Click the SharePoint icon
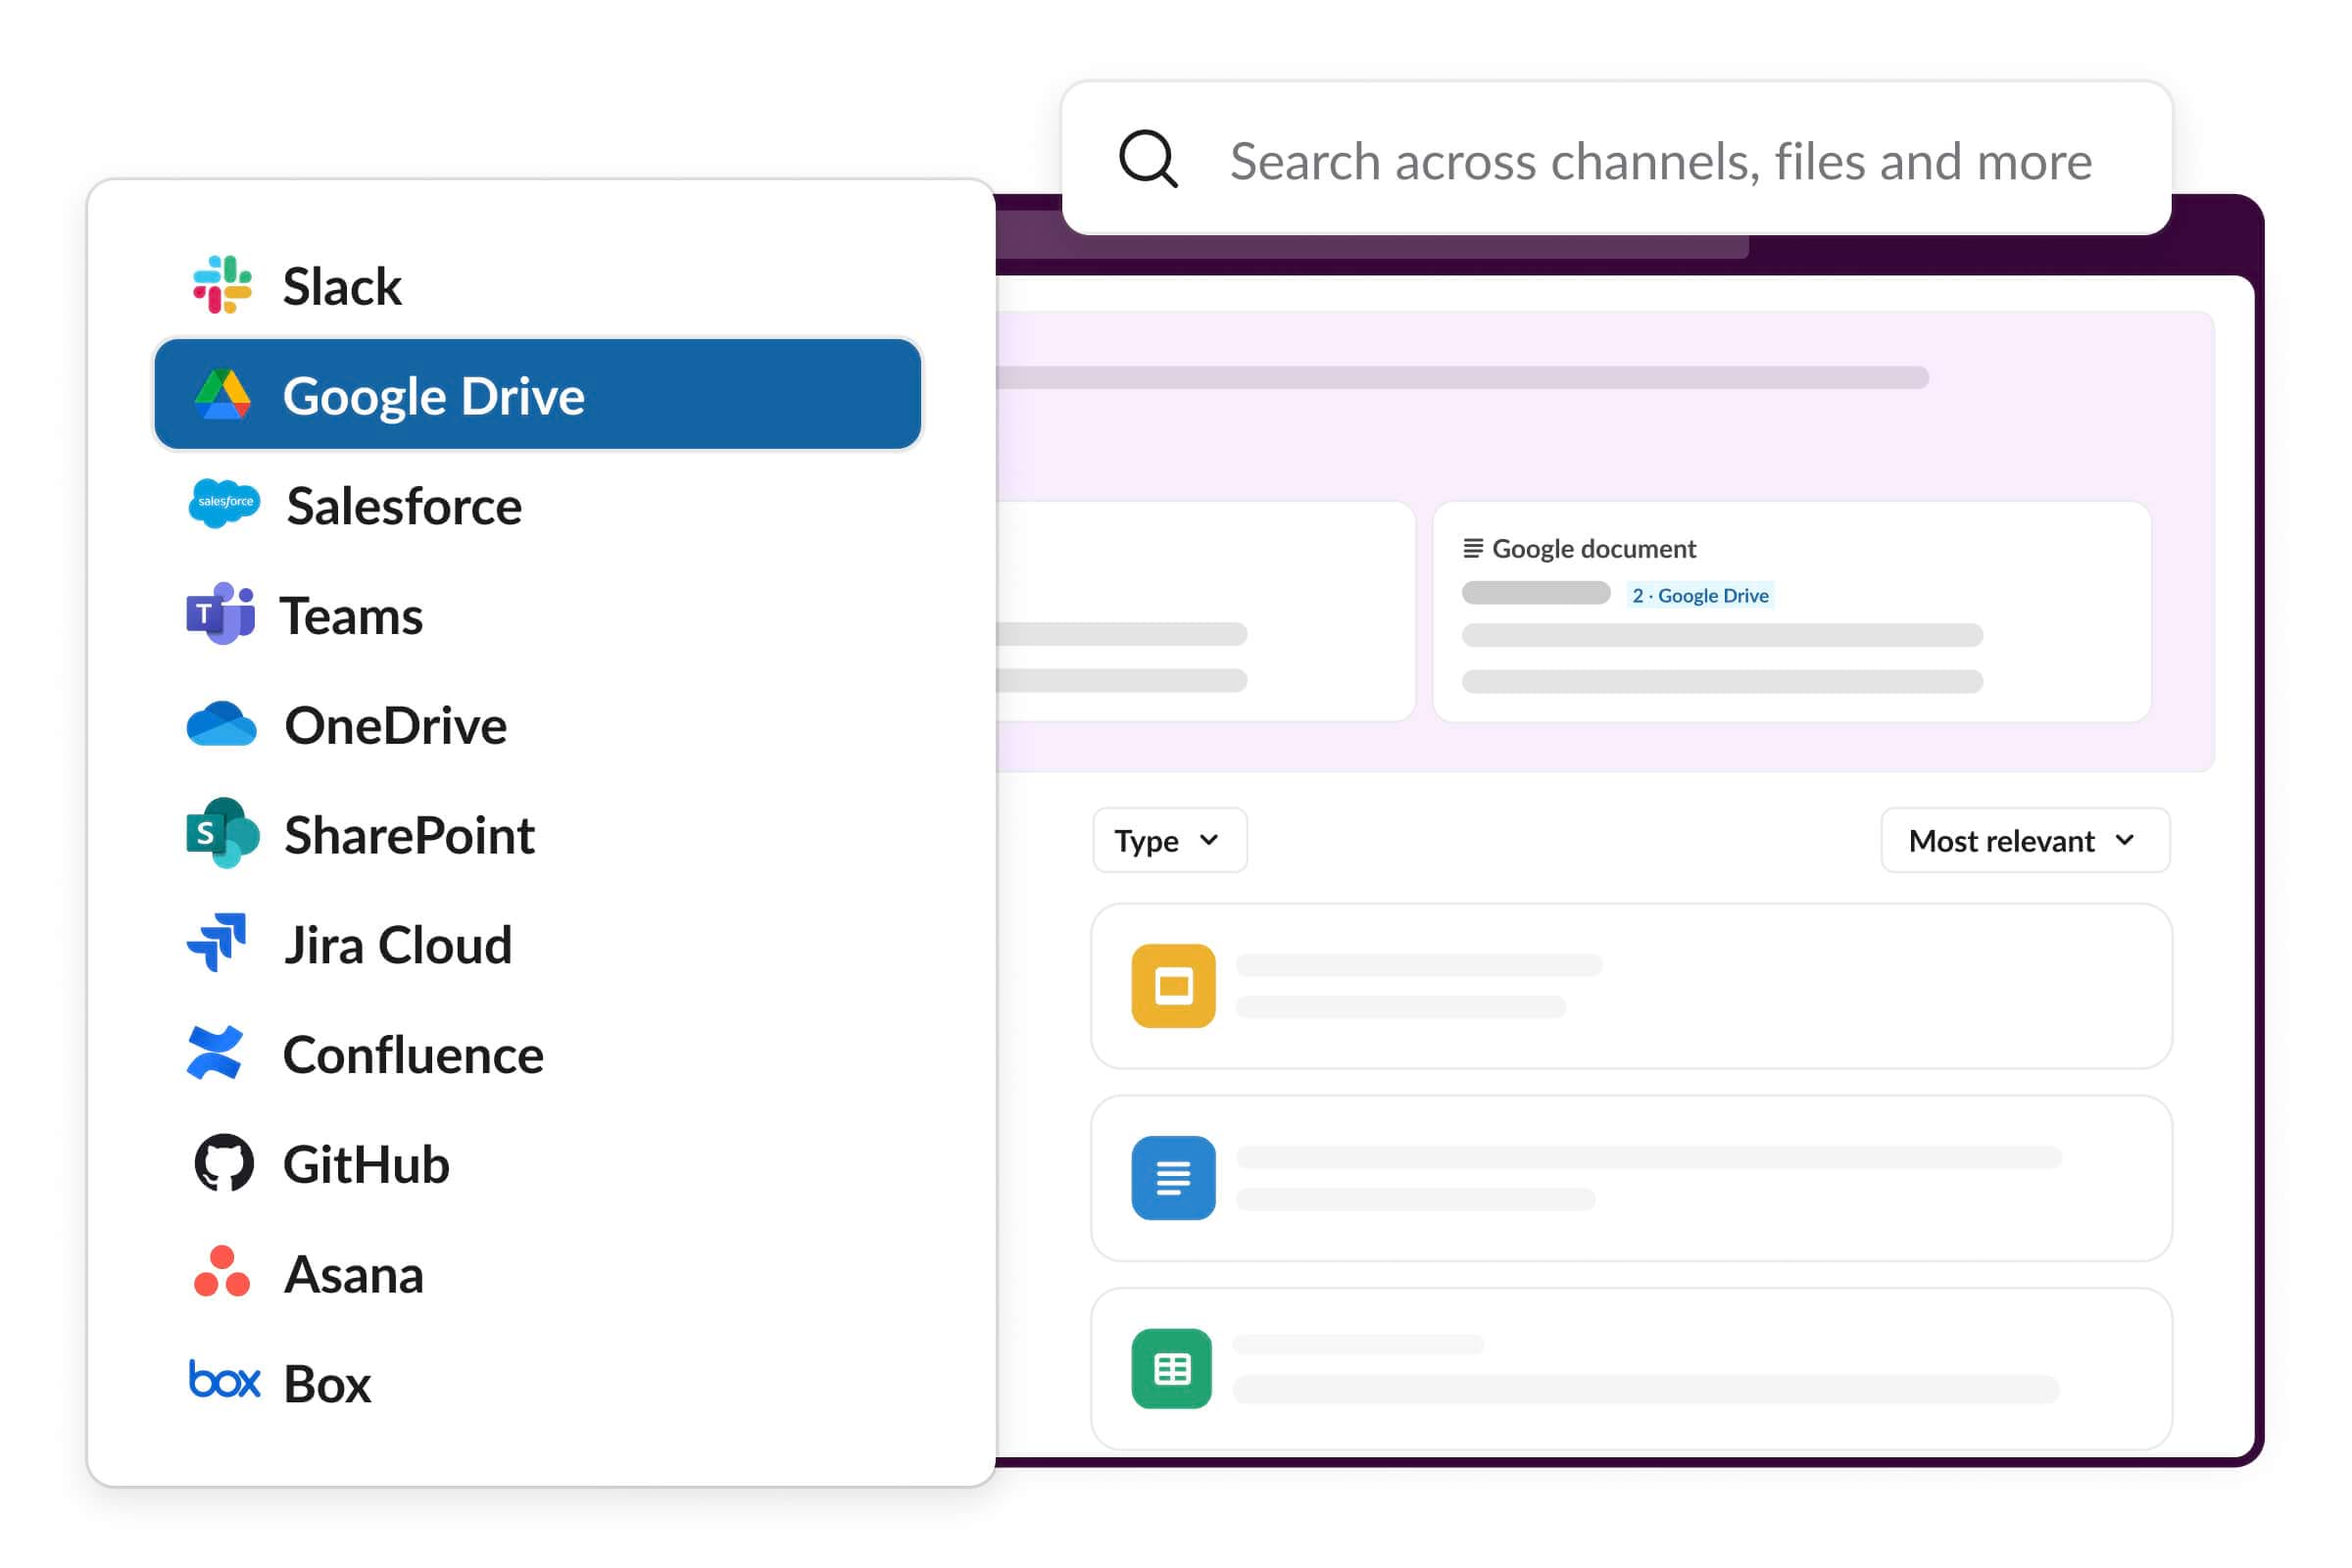The height and width of the screenshot is (1568, 2352). [x=224, y=835]
